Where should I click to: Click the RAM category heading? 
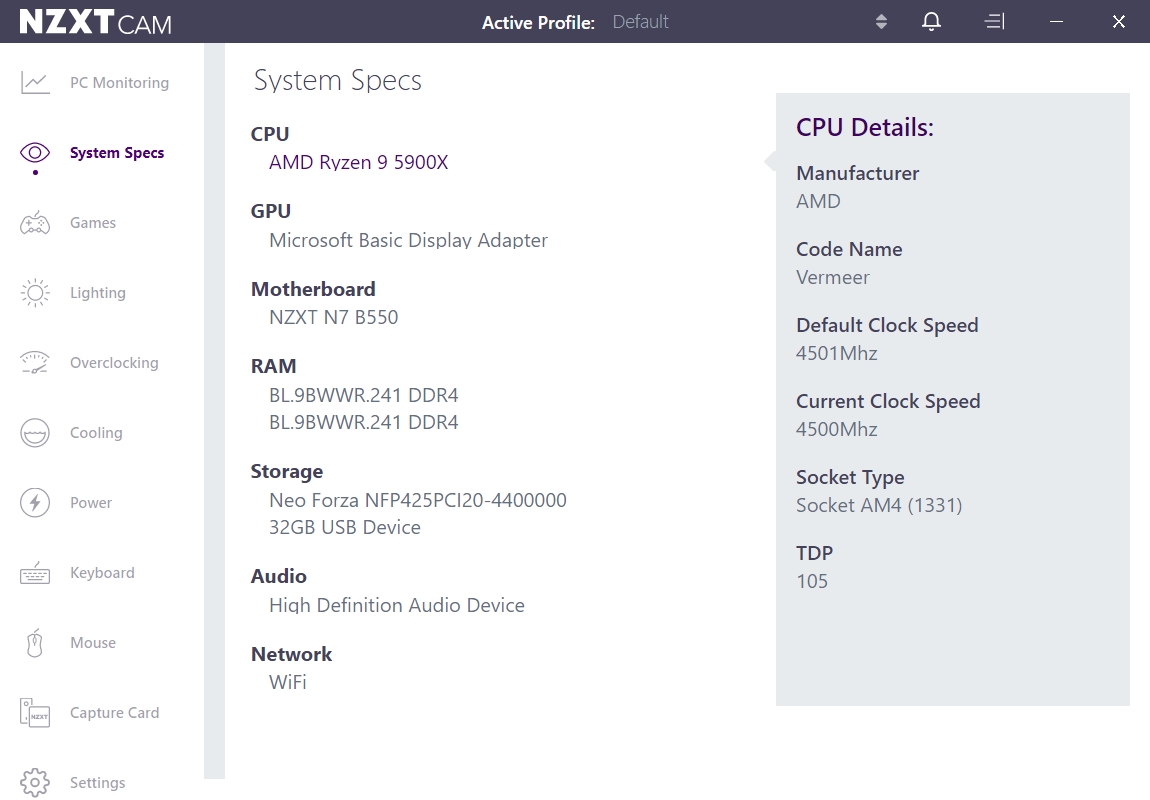coord(274,366)
